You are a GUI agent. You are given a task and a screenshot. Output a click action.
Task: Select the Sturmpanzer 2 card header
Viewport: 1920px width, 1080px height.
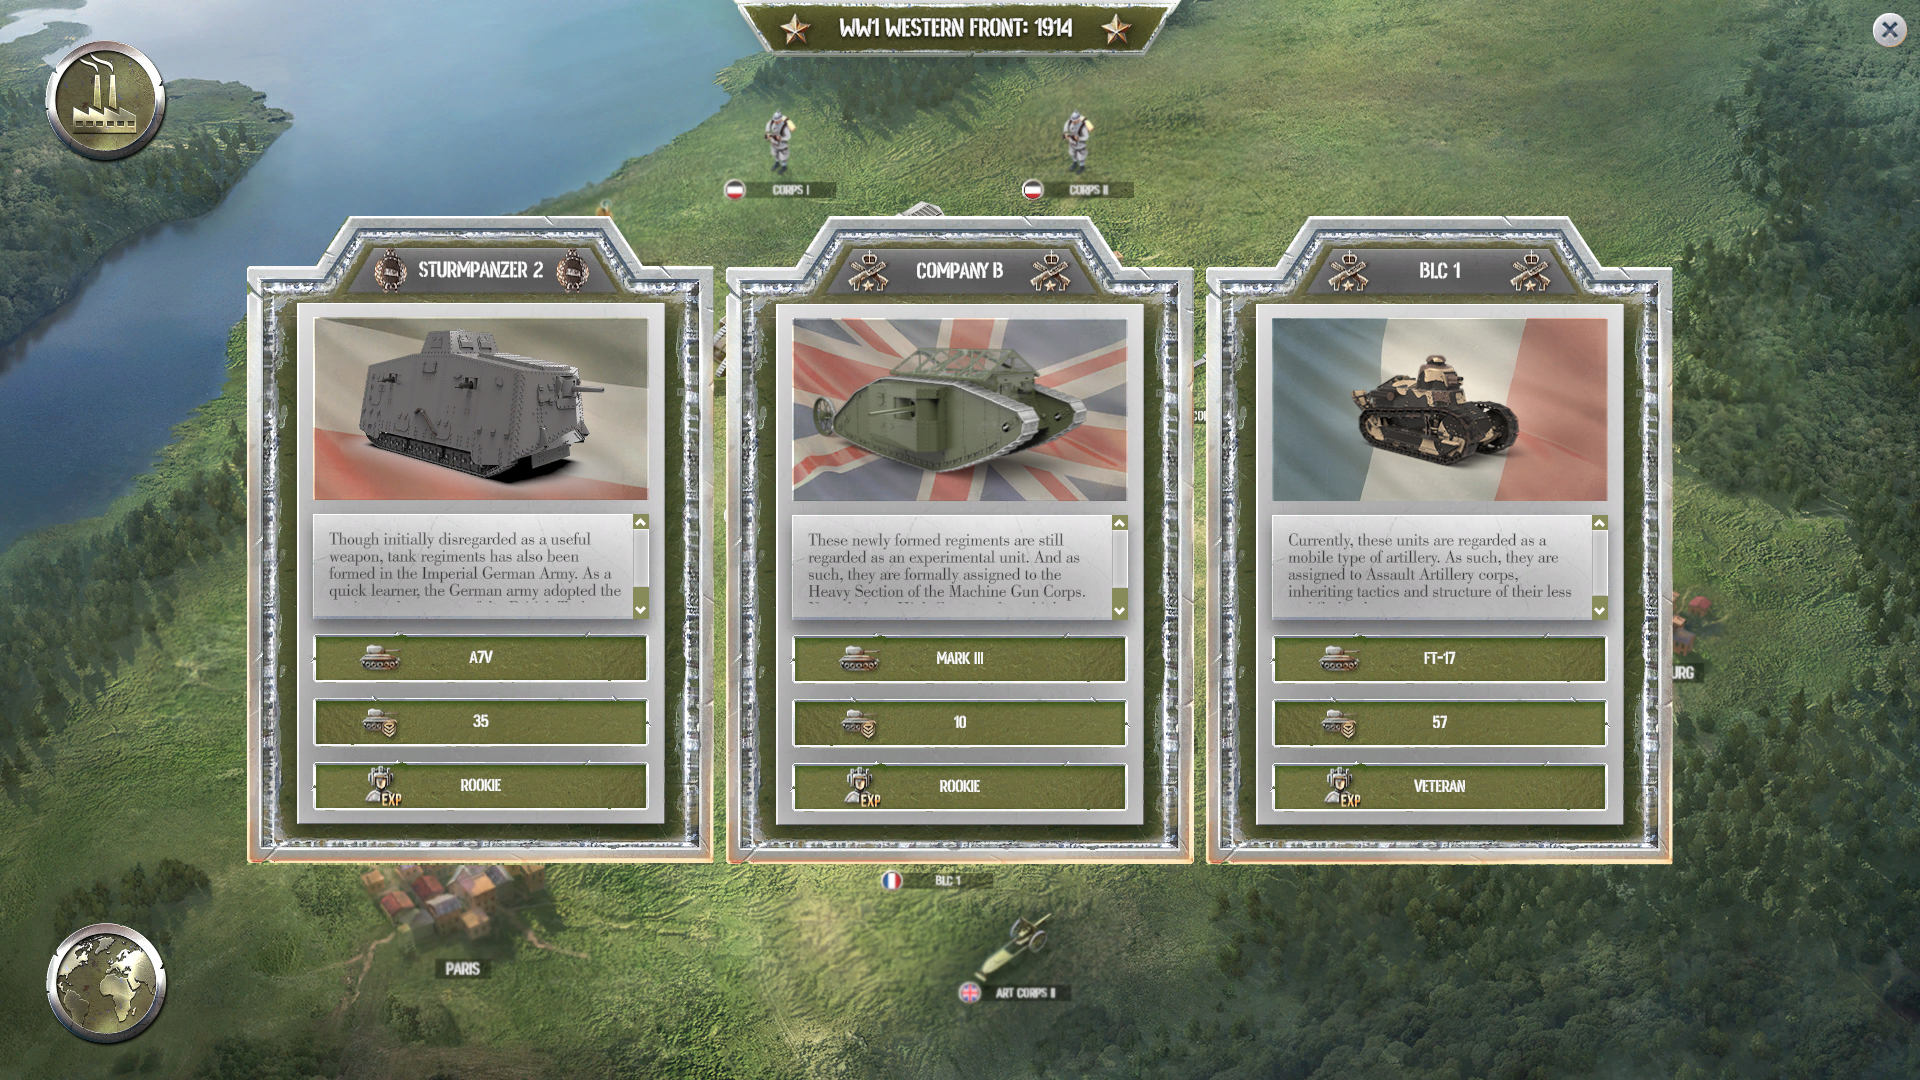tap(480, 270)
